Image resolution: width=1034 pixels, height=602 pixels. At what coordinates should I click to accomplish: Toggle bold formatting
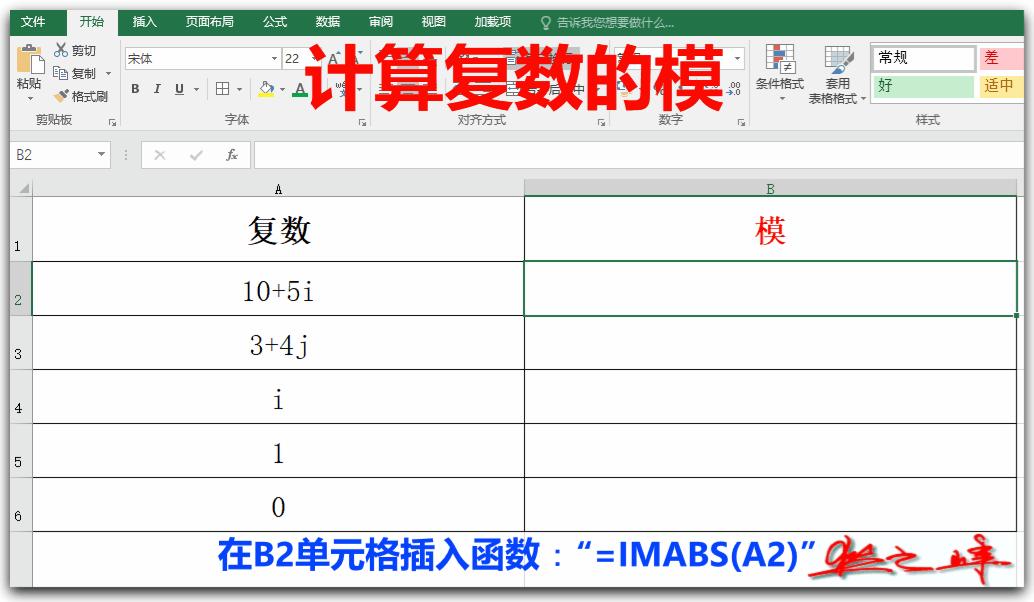pyautogui.click(x=135, y=89)
